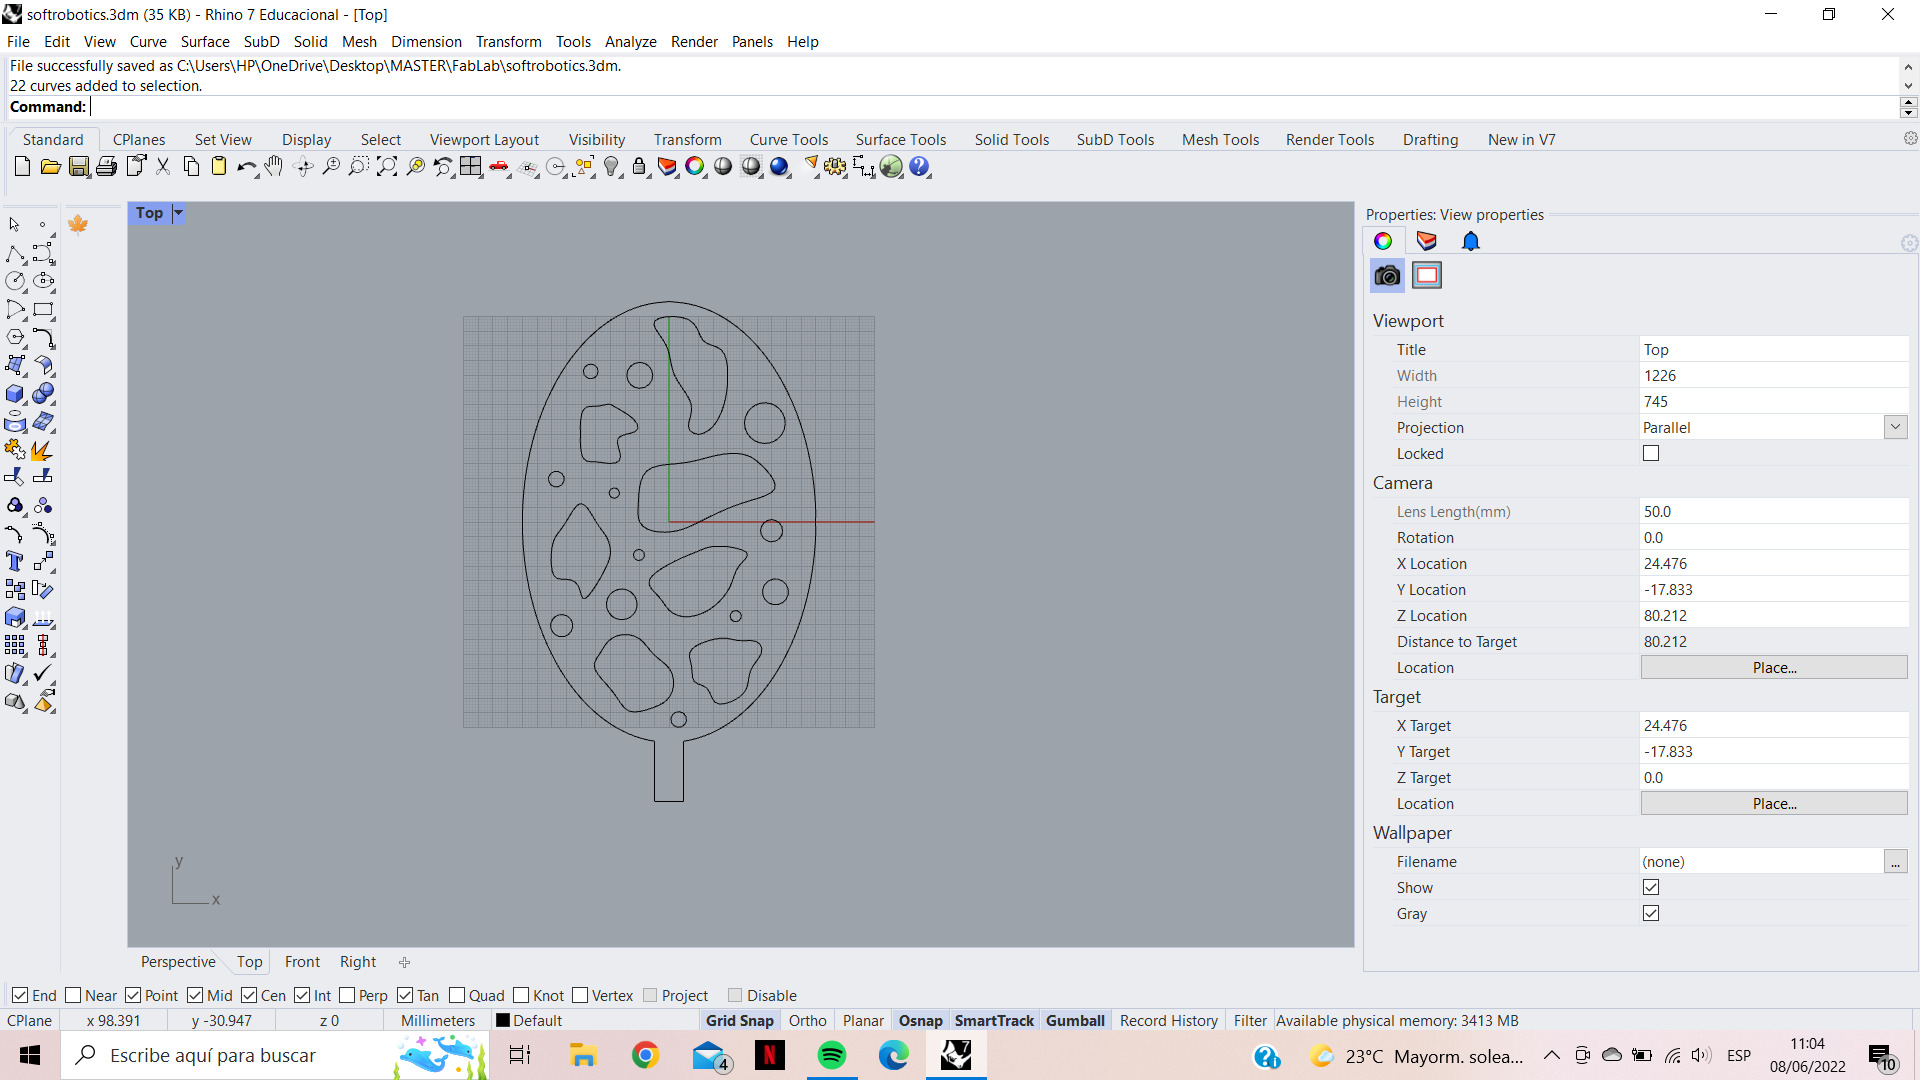Screen dimensions: 1920x1080
Task: Toggle the Cen osnap checkbox
Action: pyautogui.click(x=249, y=995)
